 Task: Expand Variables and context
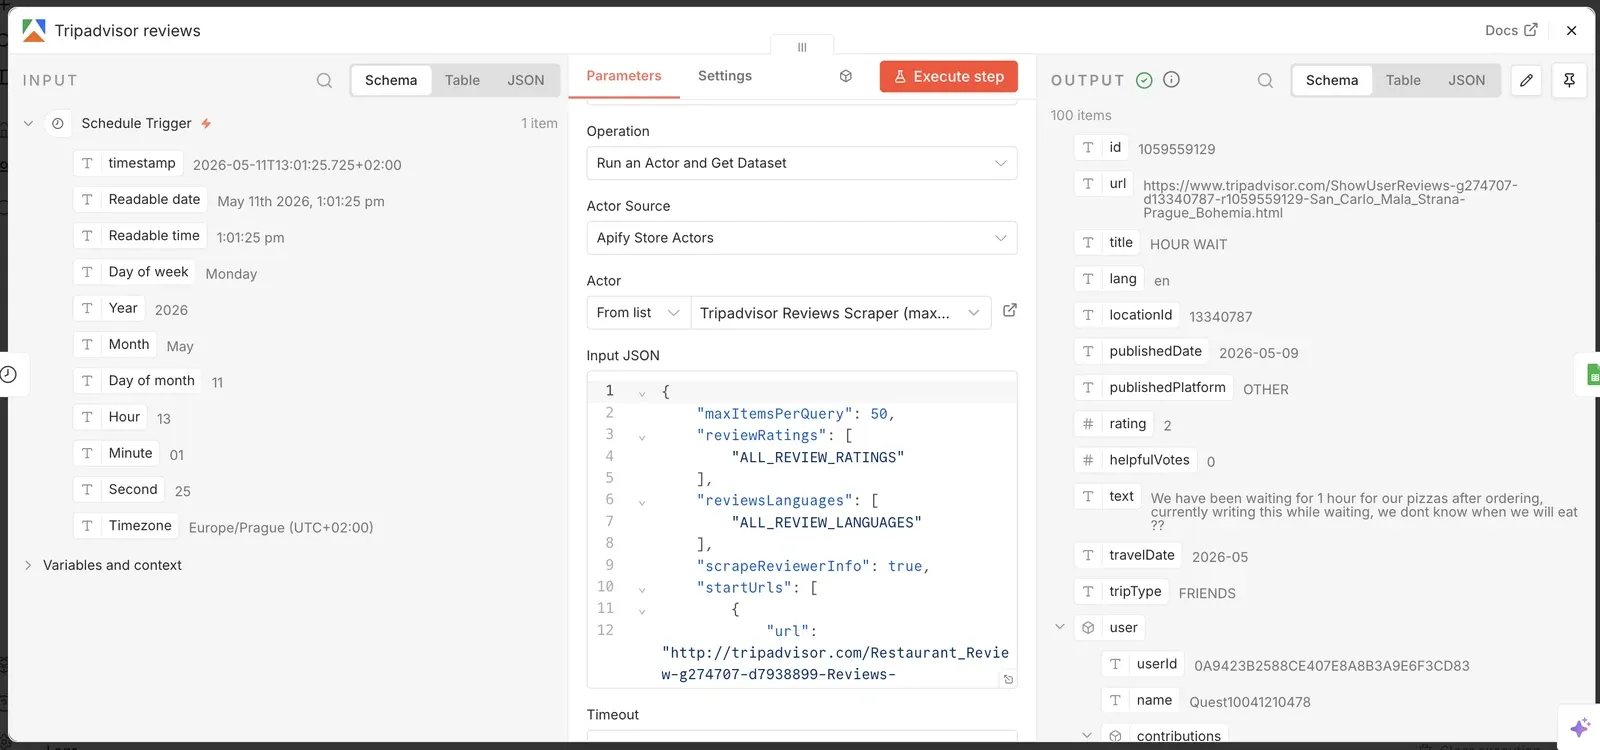(28, 565)
